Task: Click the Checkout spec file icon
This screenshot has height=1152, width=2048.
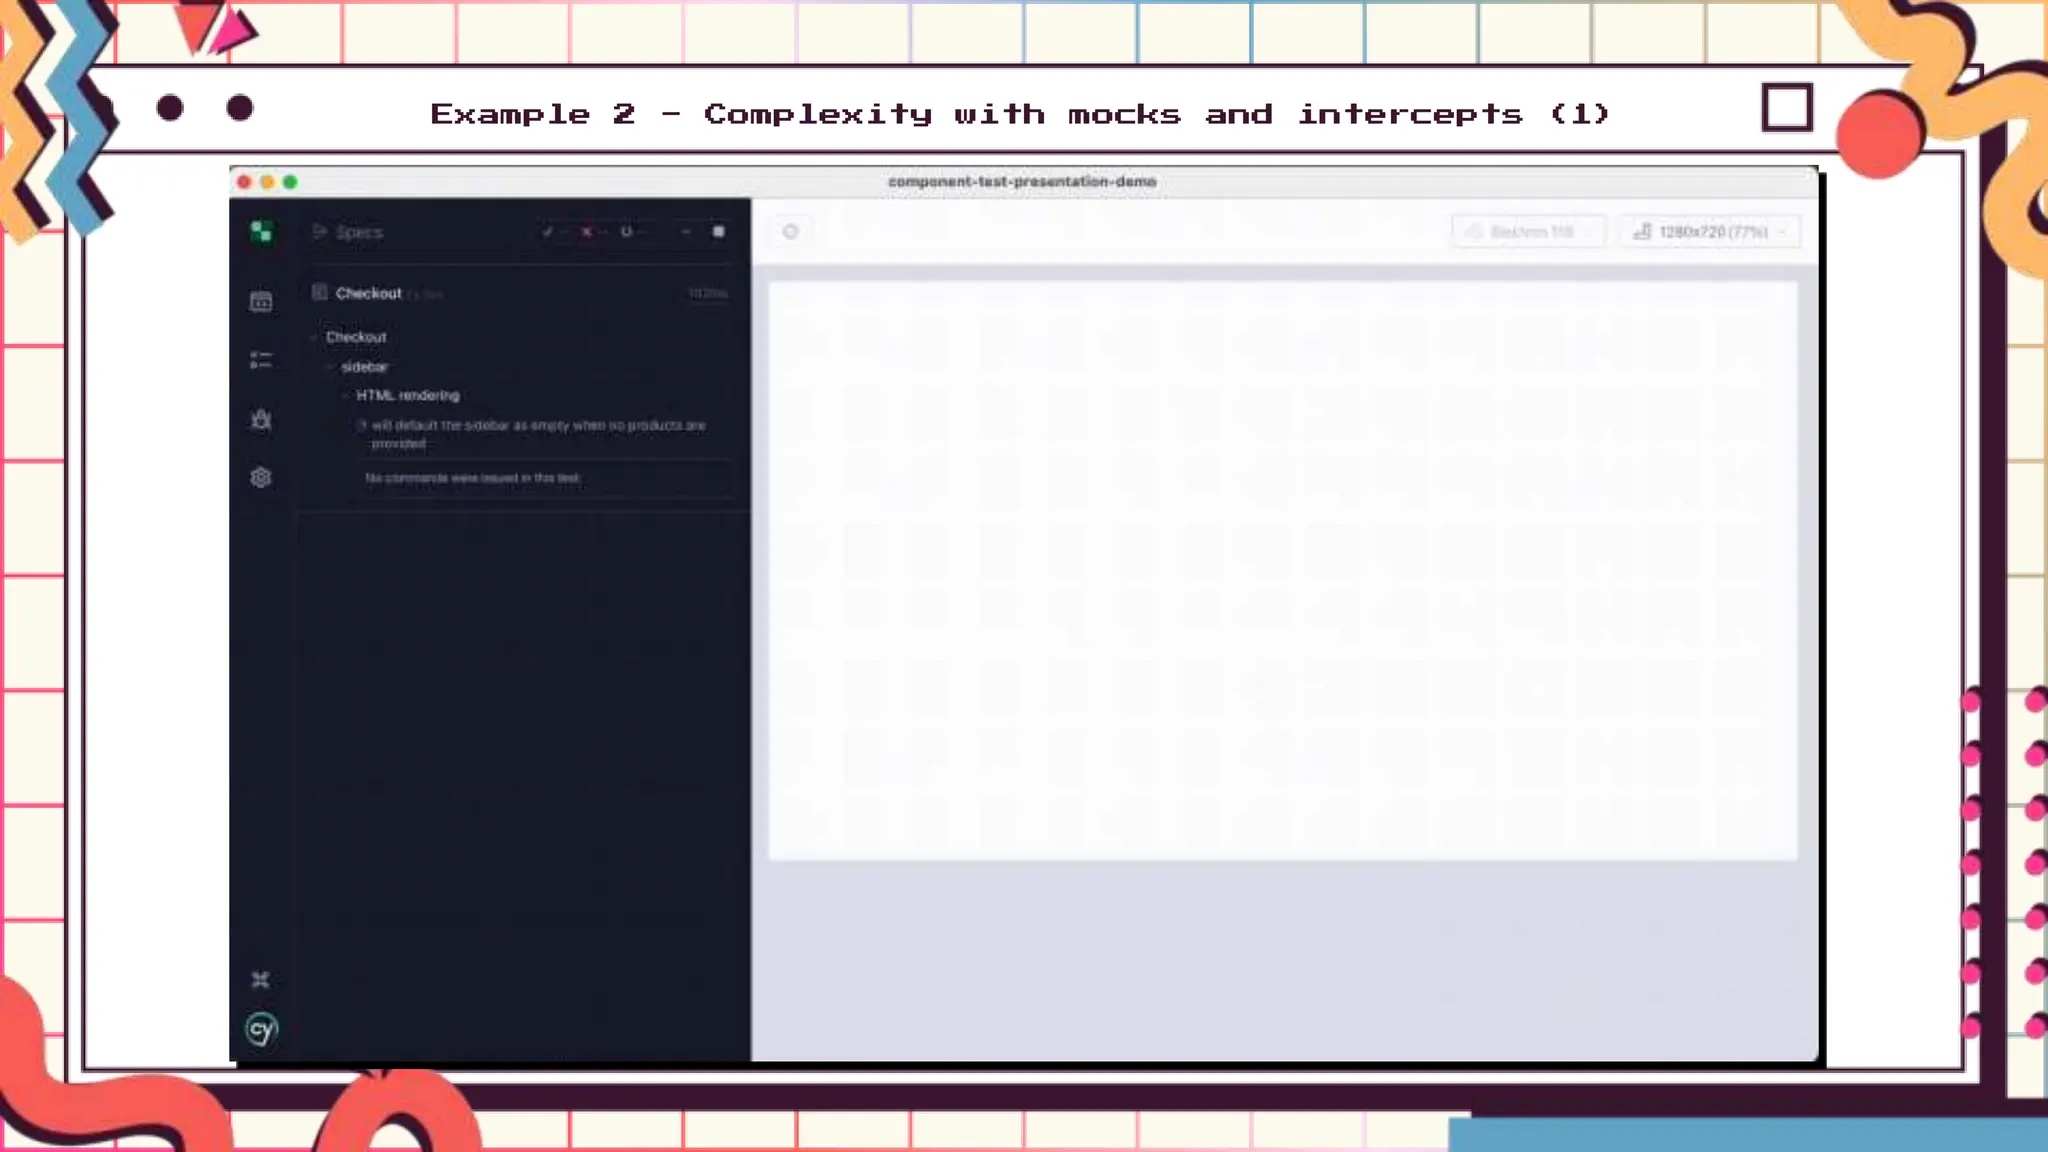Action: (320, 292)
